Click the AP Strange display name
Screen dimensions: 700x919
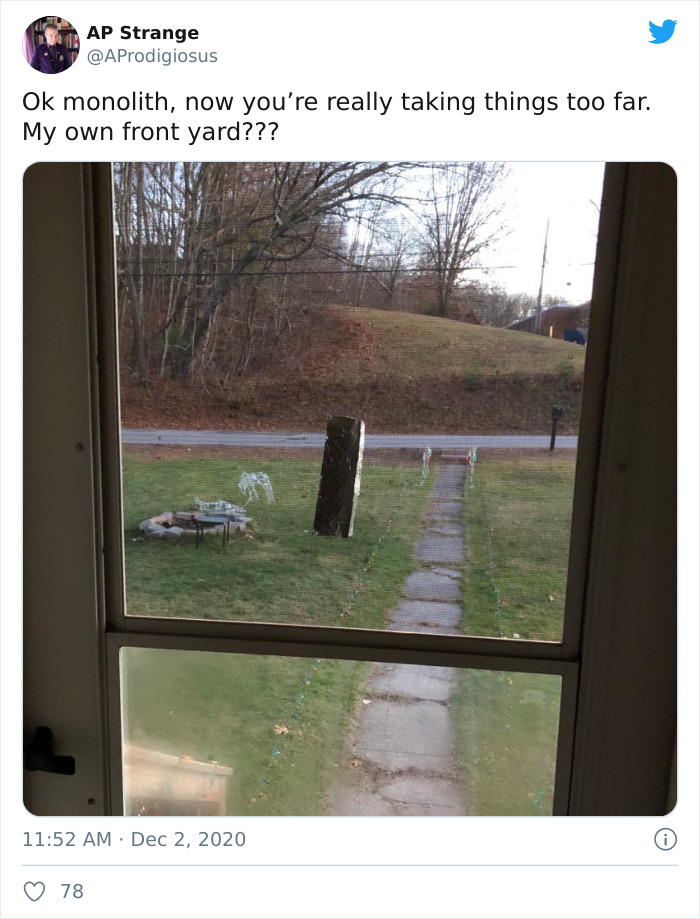click(x=142, y=33)
